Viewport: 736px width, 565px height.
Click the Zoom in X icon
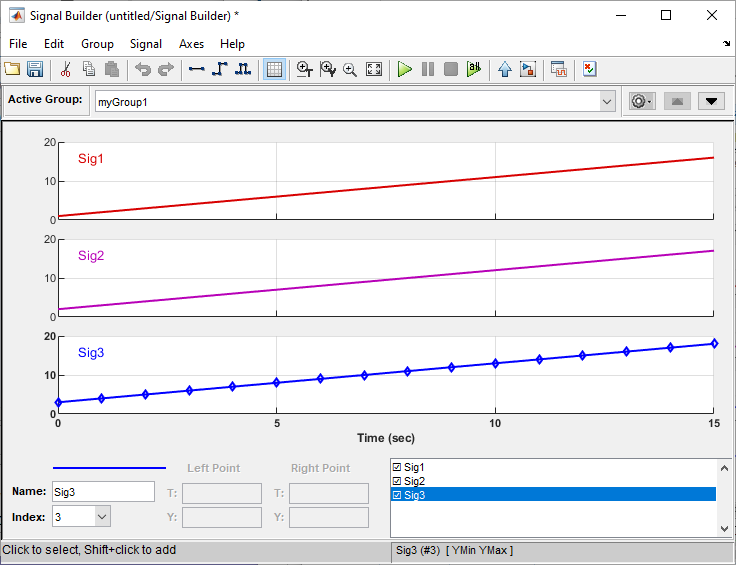(x=305, y=70)
